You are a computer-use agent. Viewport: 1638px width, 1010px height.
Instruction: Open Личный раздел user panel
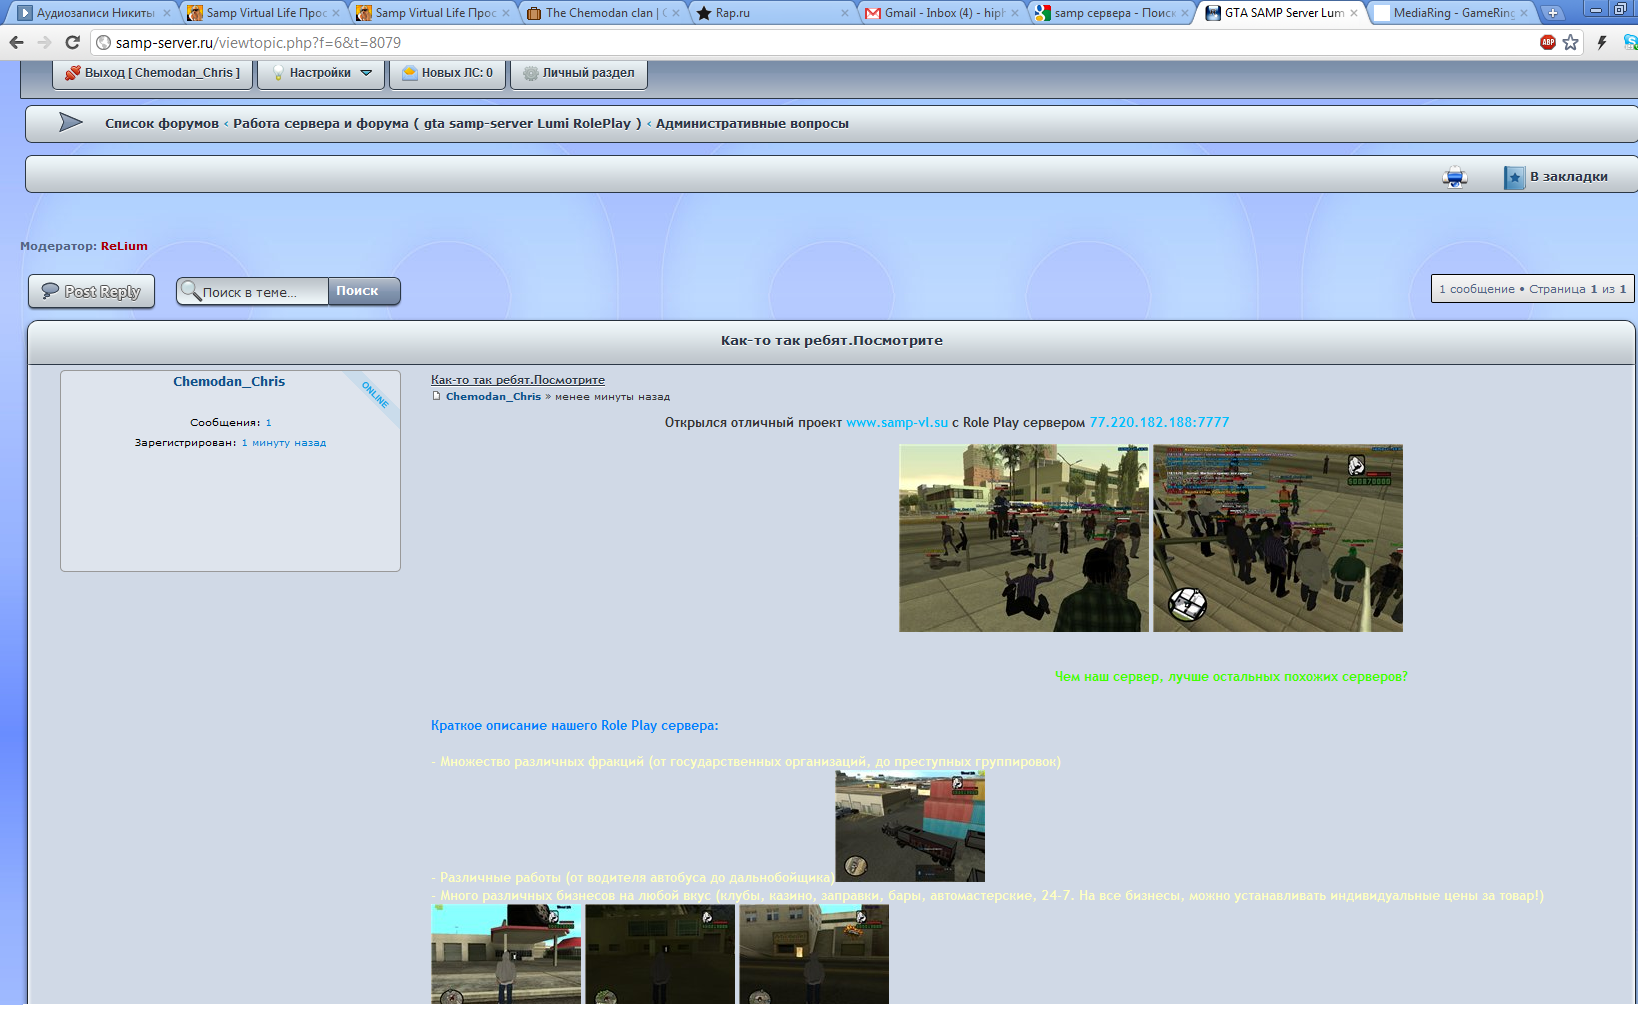[579, 73]
